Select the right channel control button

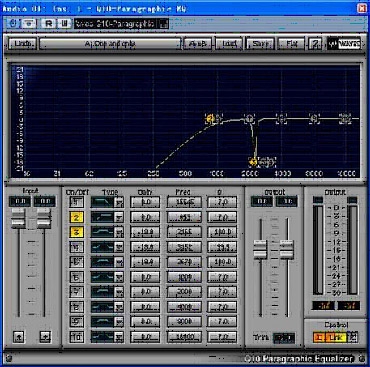coord(353,337)
